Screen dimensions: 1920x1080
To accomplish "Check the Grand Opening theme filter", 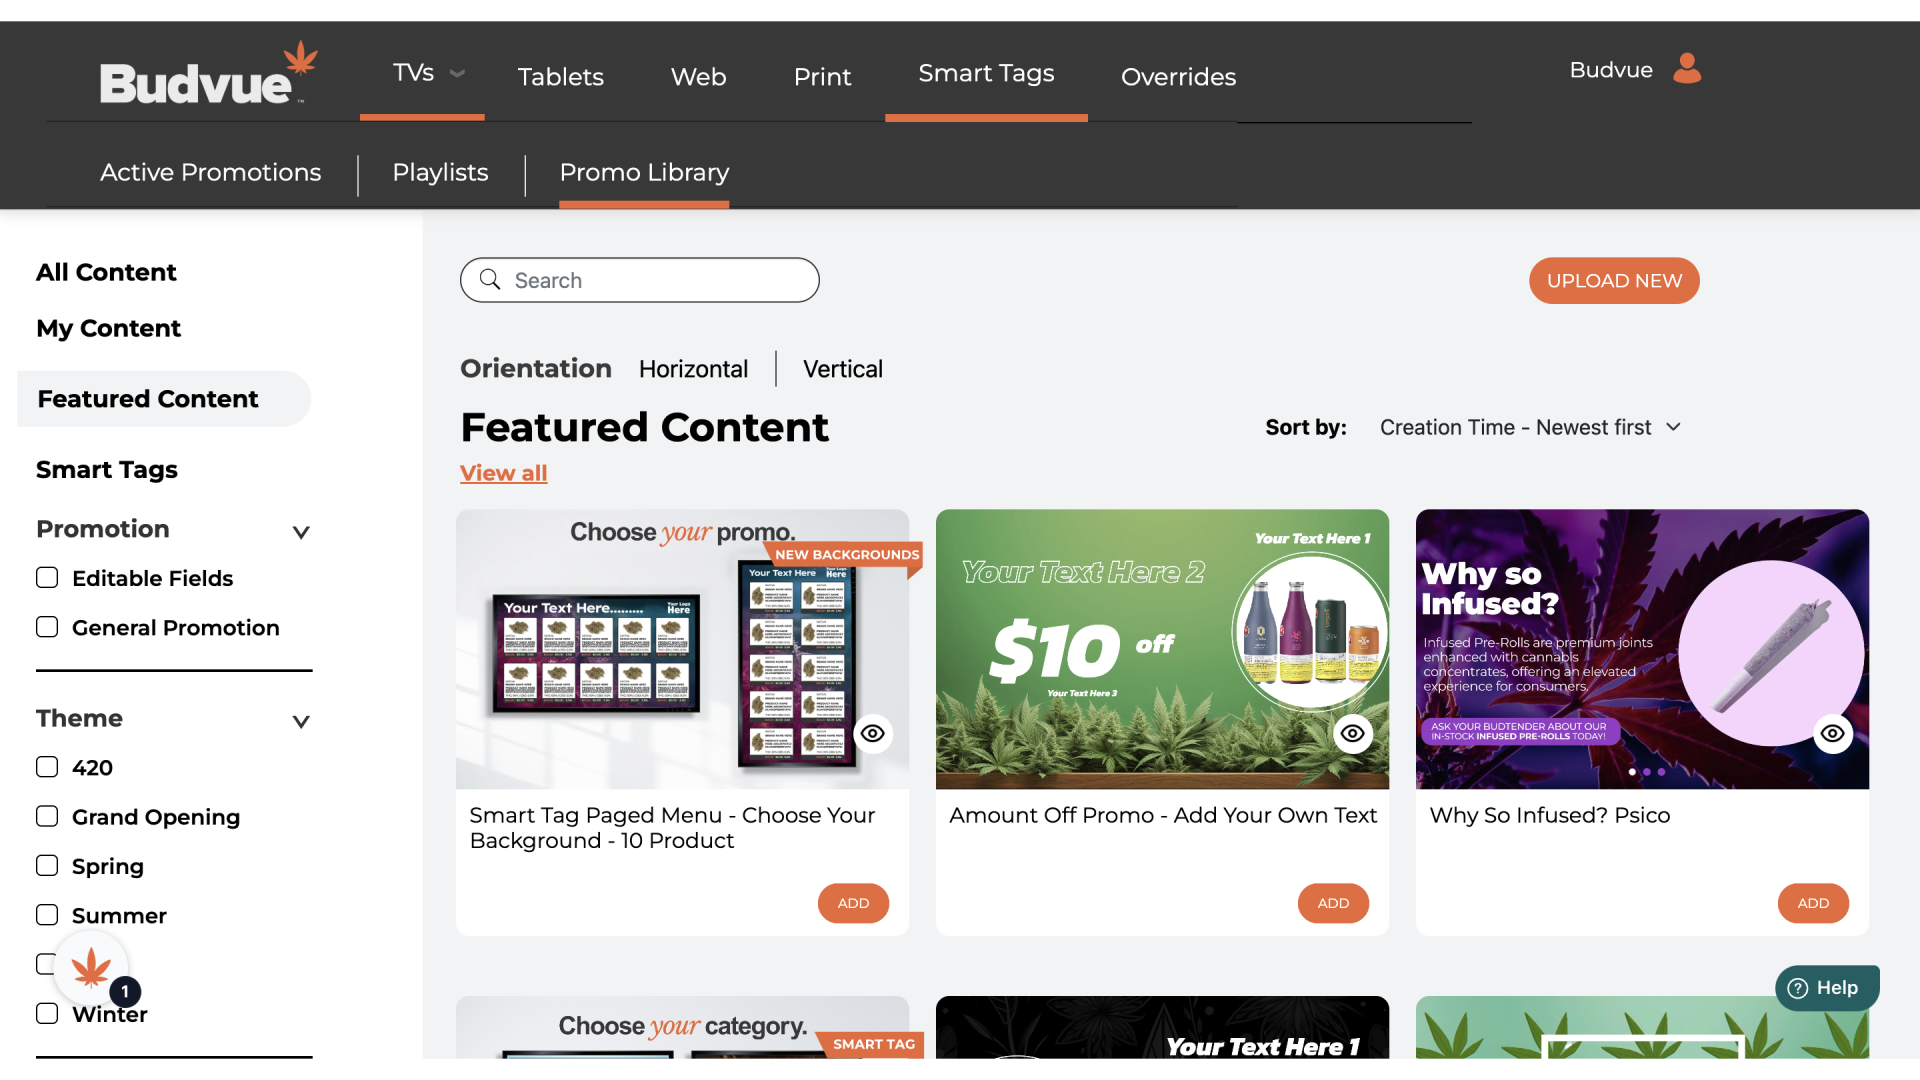I will point(47,817).
